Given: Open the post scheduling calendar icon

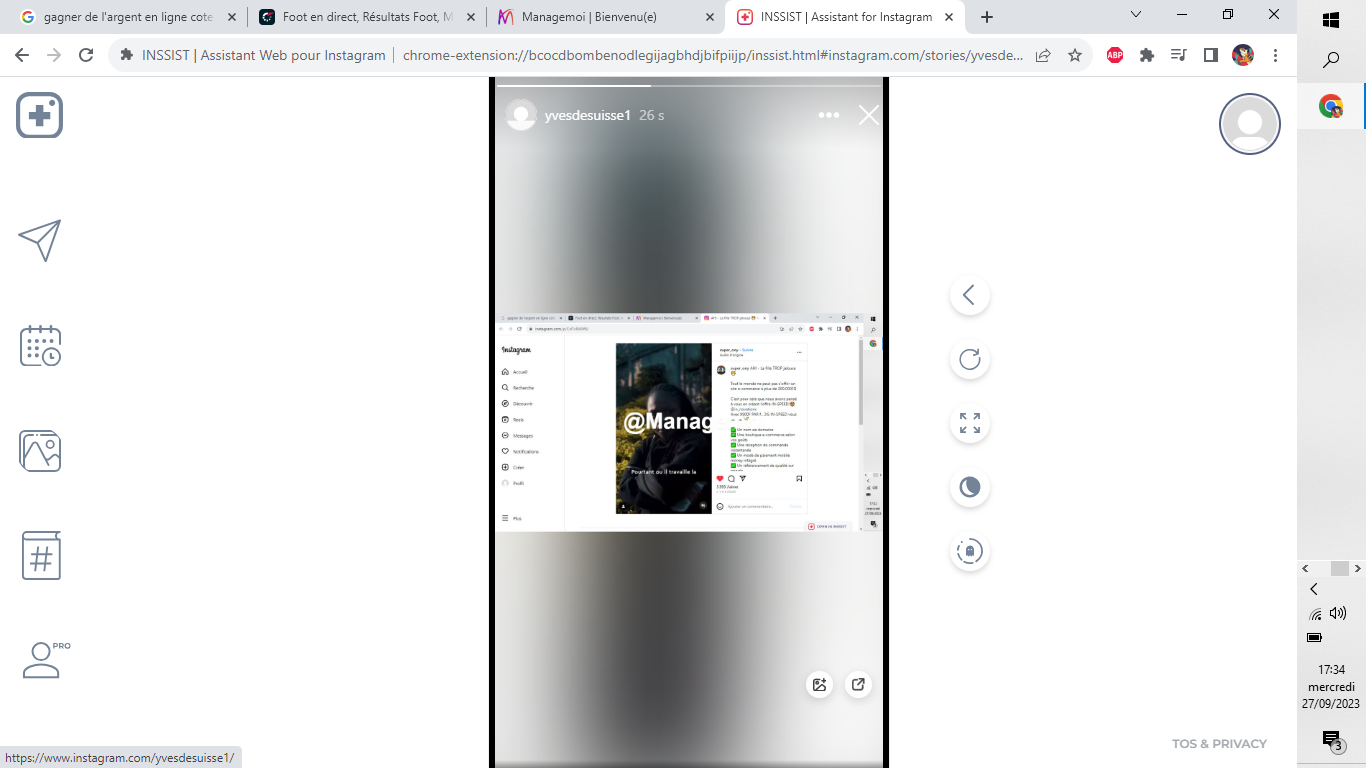Looking at the screenshot, I should click(x=40, y=345).
